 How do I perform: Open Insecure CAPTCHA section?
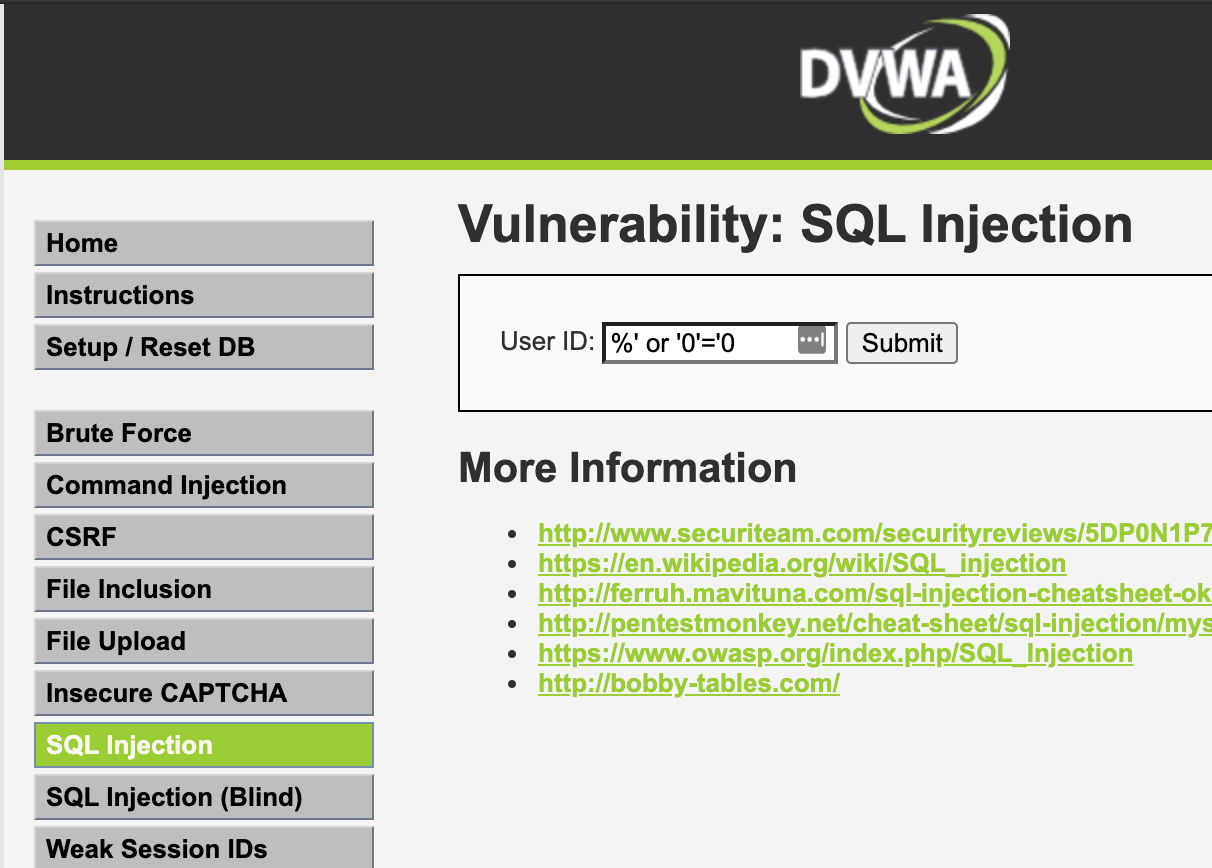(204, 693)
